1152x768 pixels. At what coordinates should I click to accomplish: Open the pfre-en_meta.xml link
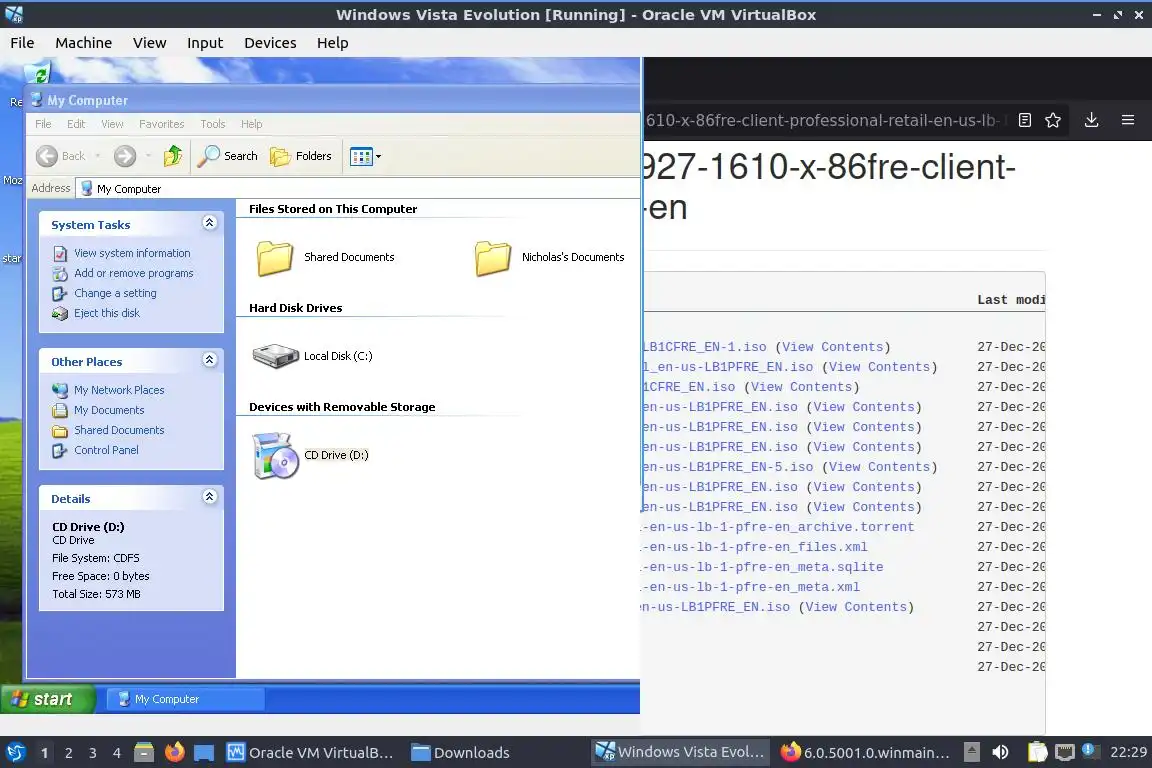point(751,586)
